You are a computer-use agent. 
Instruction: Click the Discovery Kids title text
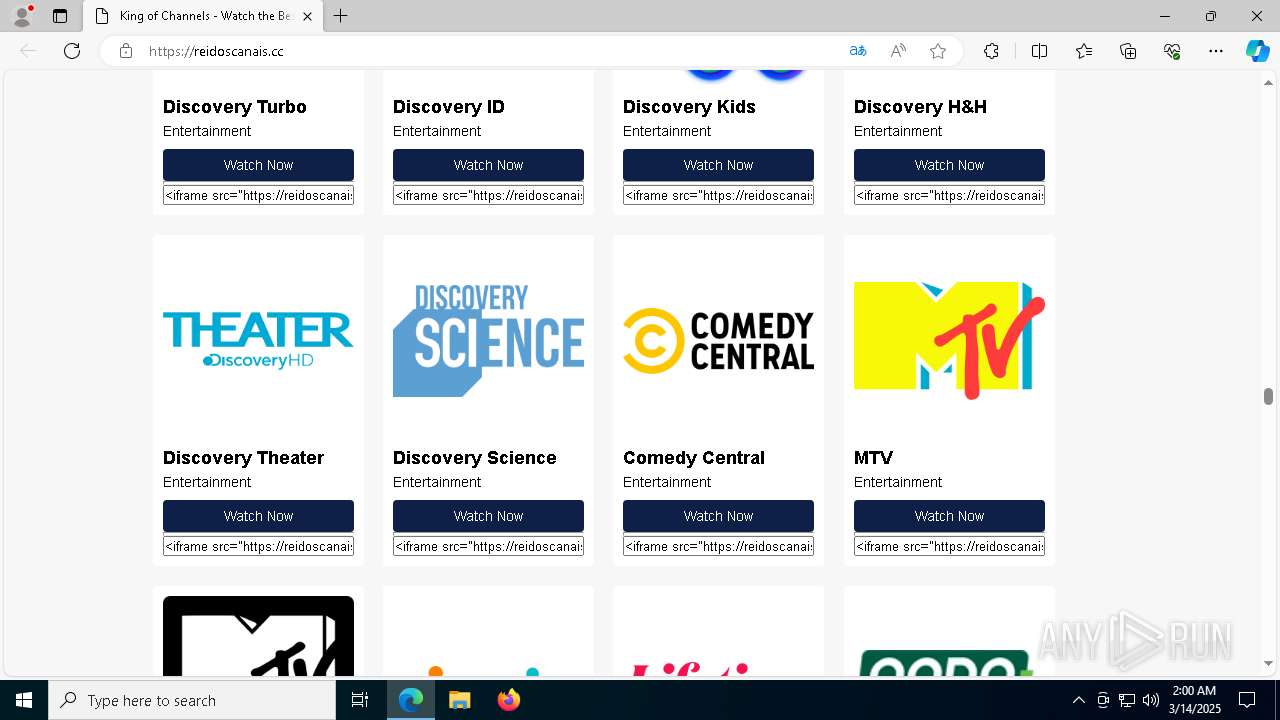(x=689, y=107)
